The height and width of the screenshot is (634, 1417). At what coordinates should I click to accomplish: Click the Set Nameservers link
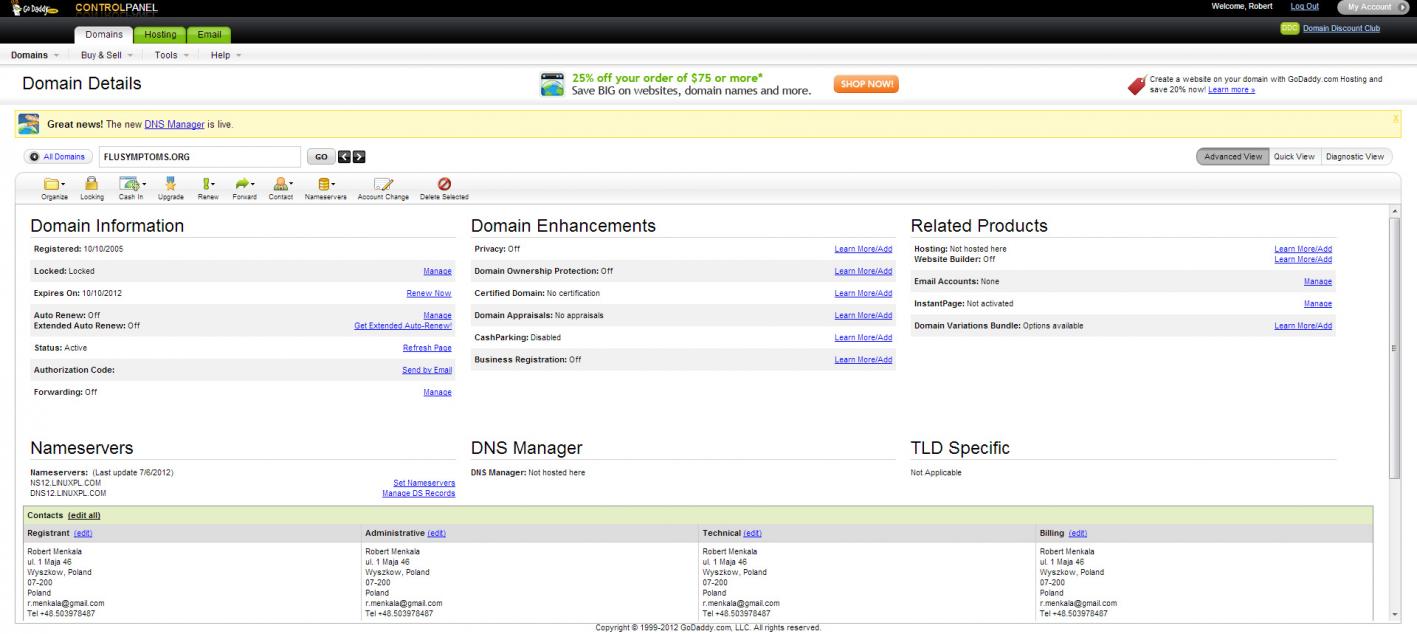(x=425, y=482)
